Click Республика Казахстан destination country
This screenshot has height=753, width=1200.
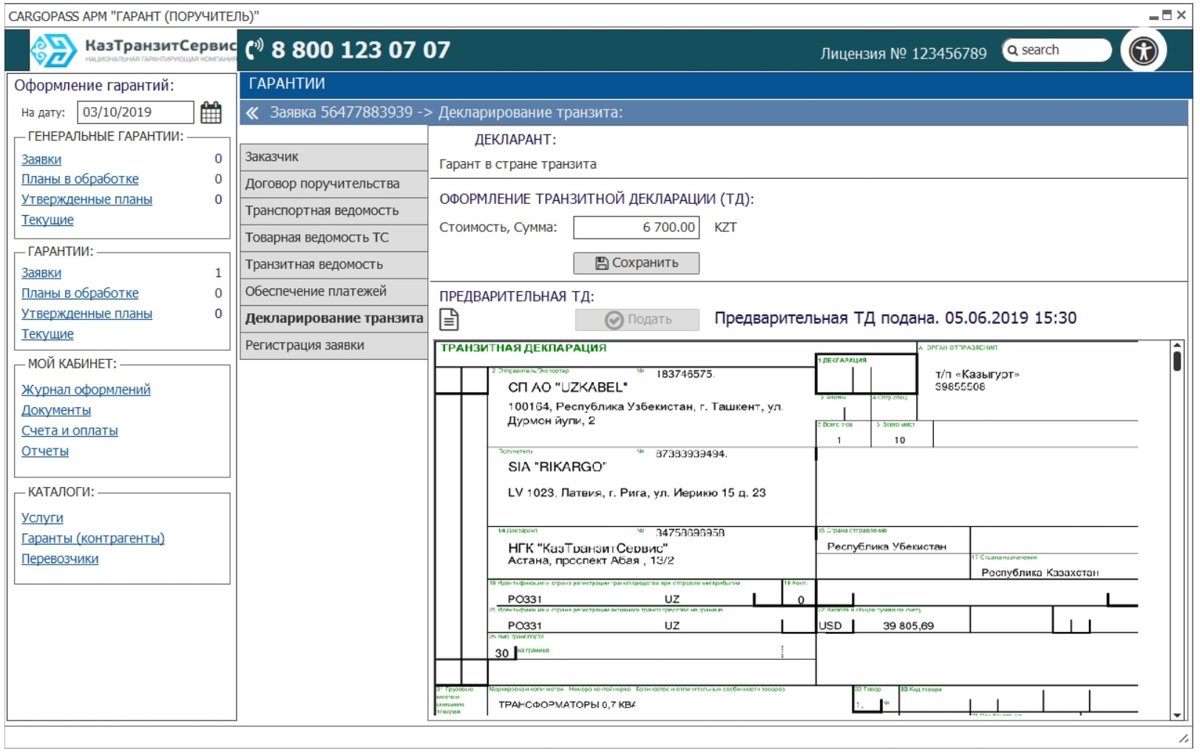point(1040,573)
